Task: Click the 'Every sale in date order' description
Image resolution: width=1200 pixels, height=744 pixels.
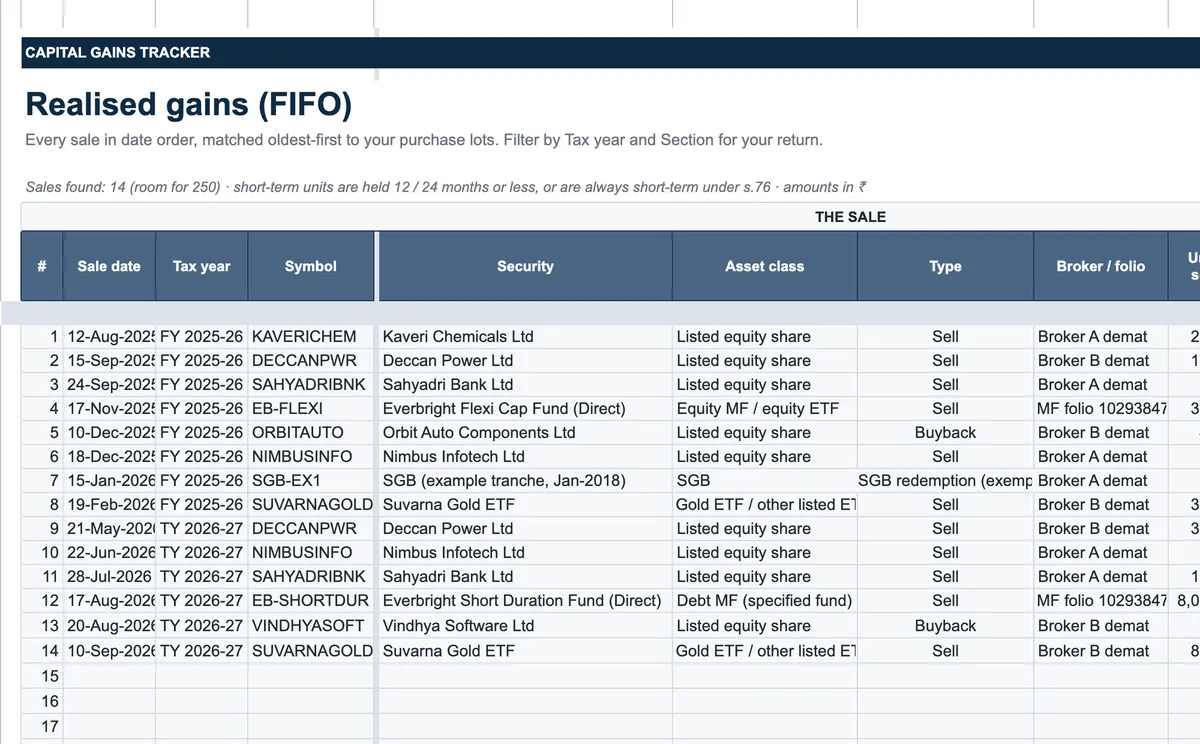Action: coord(424,140)
